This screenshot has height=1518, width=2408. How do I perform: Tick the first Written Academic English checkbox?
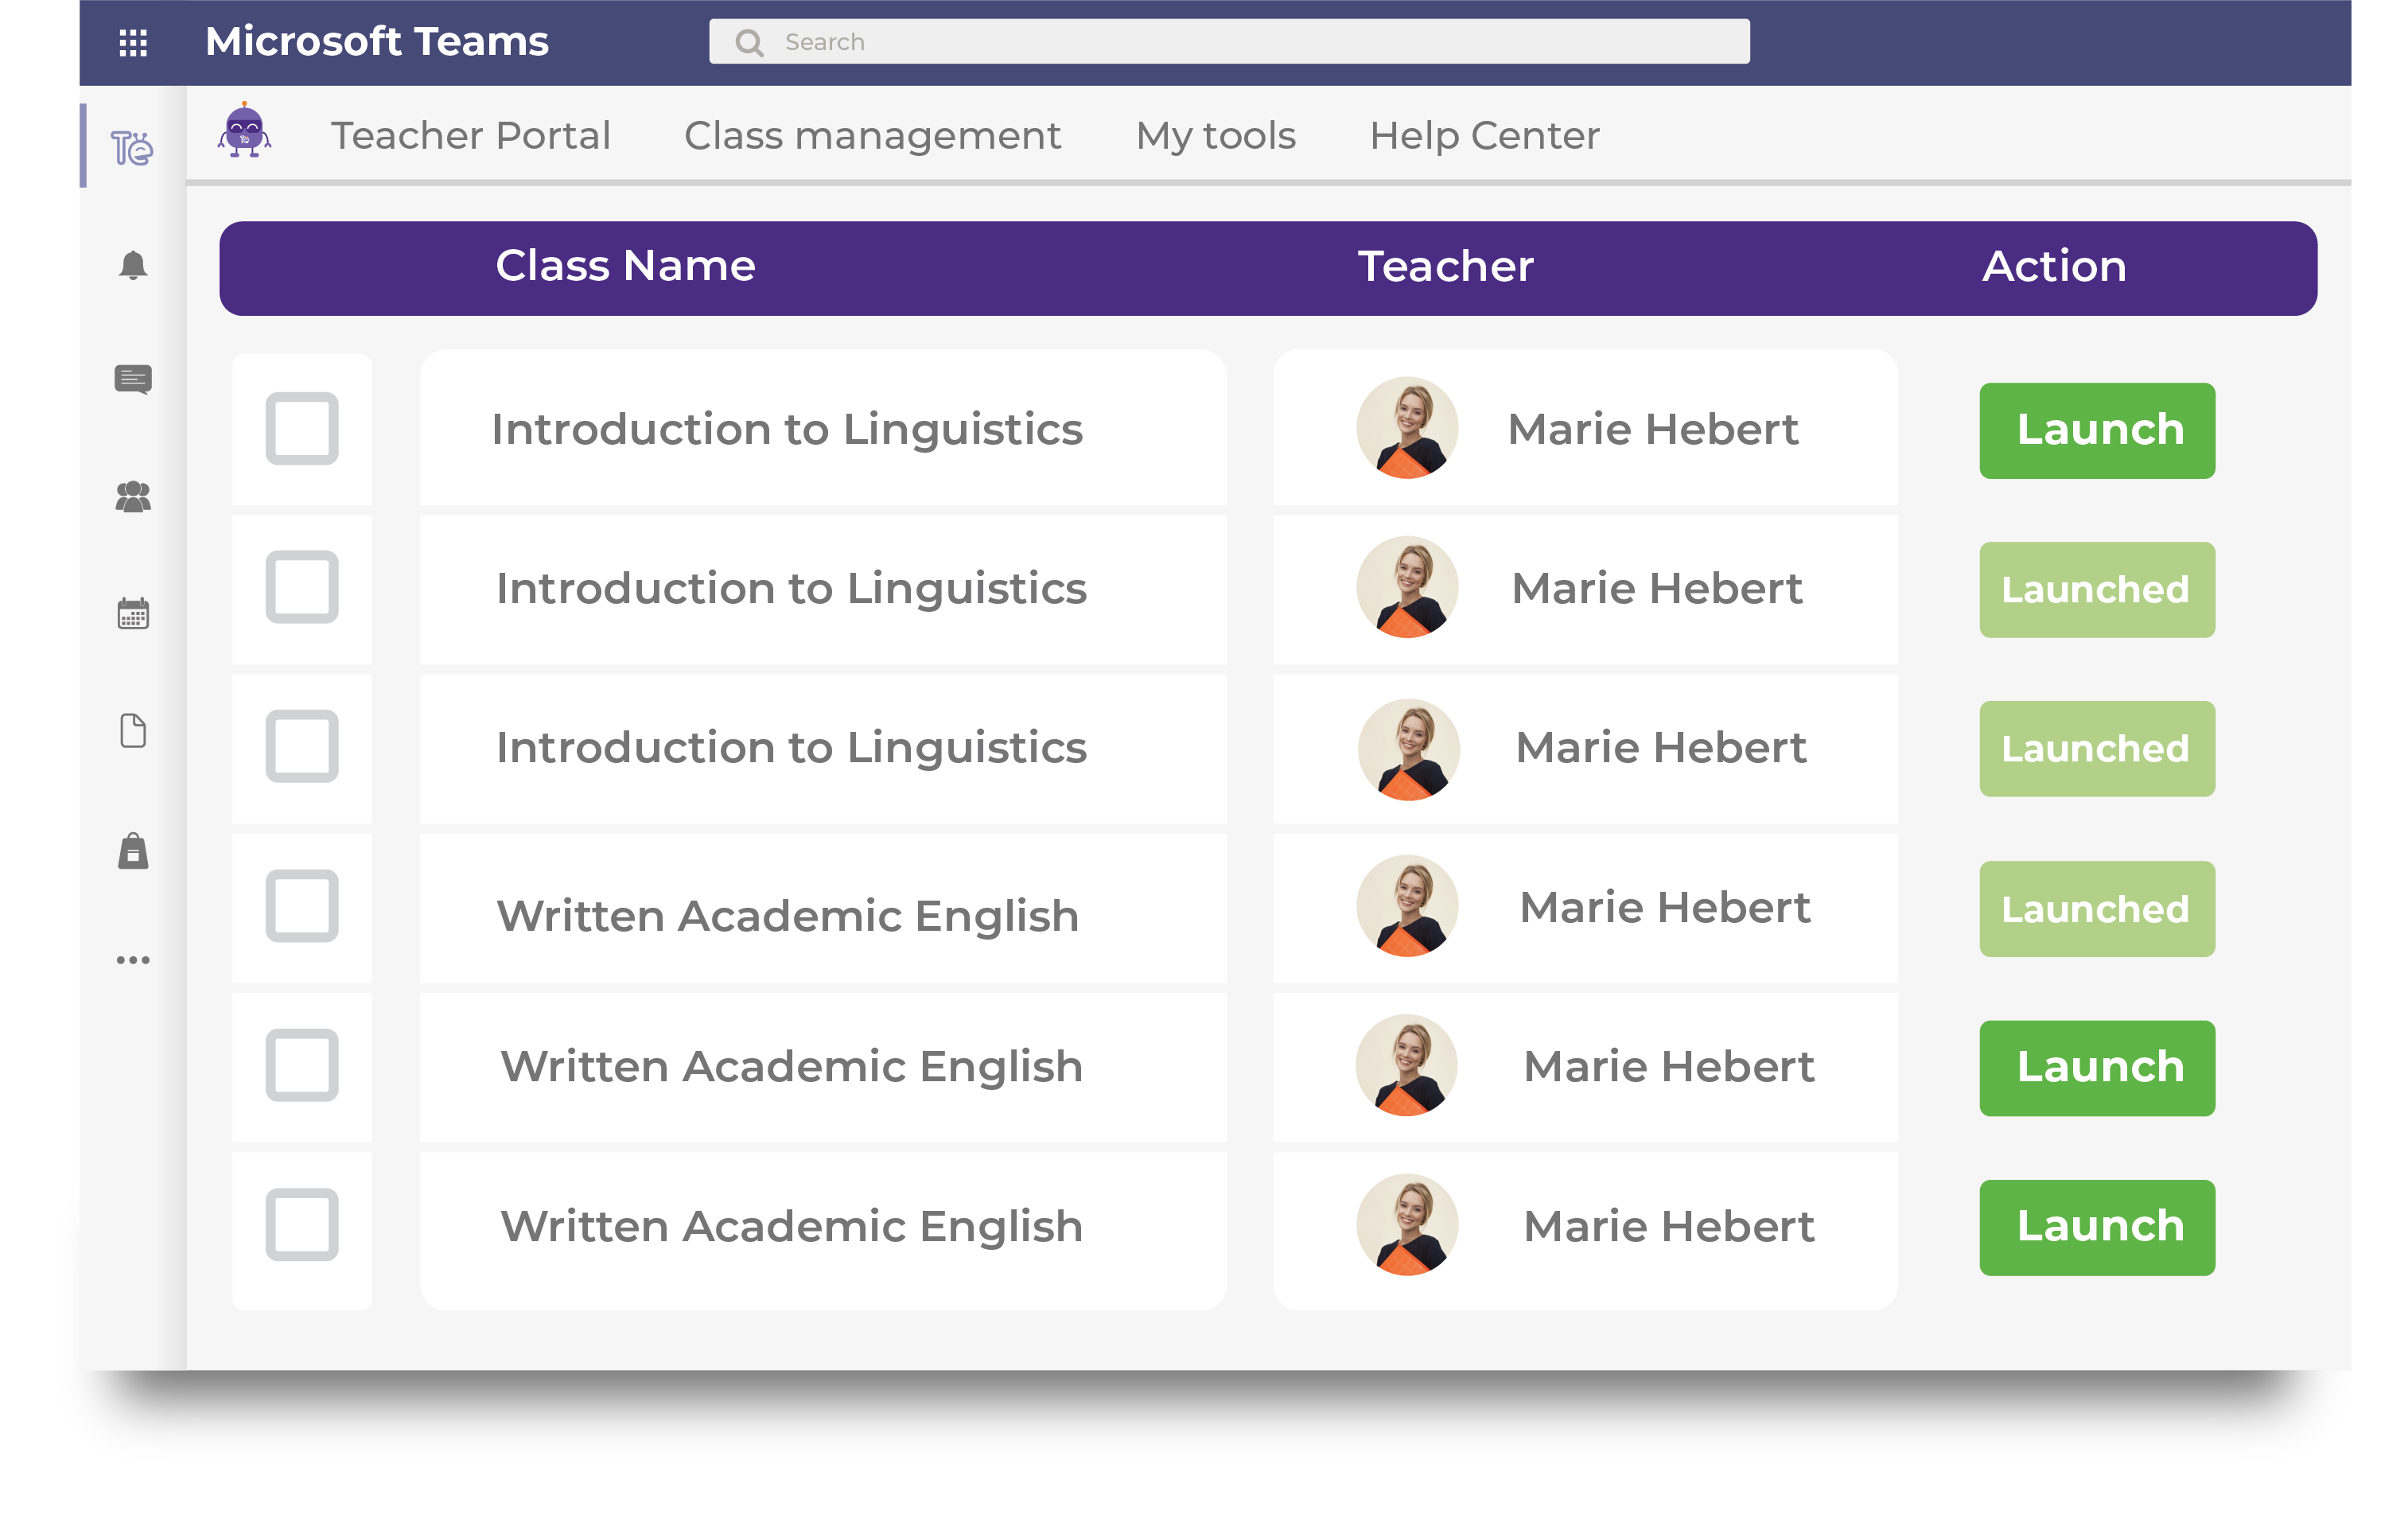click(x=301, y=906)
